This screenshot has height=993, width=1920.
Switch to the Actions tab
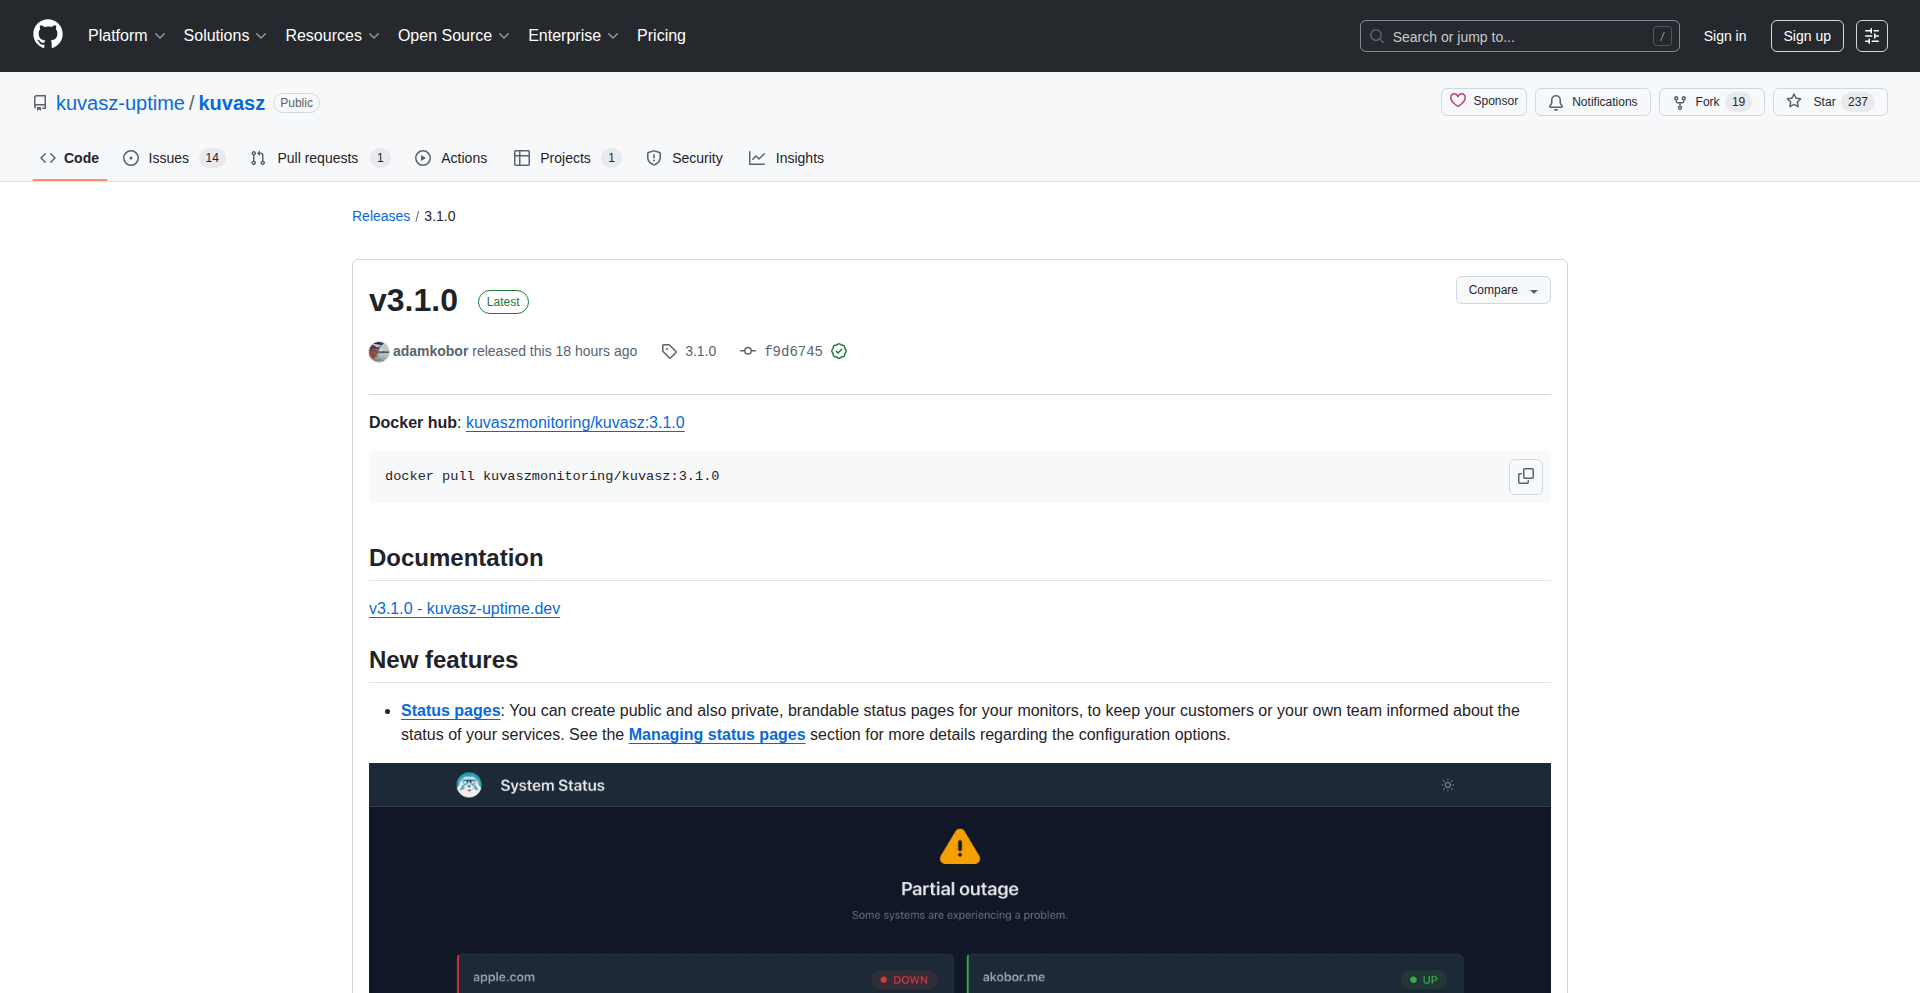tap(451, 158)
